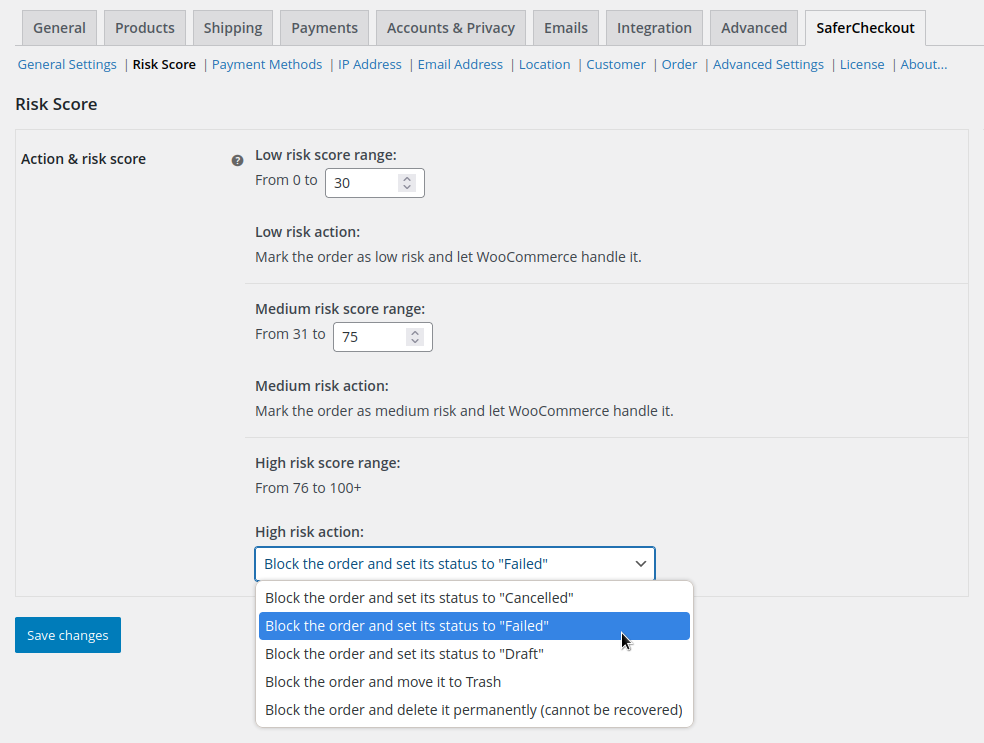The width and height of the screenshot is (984, 743).
Task: Go to the IP Address section
Action: tap(370, 65)
